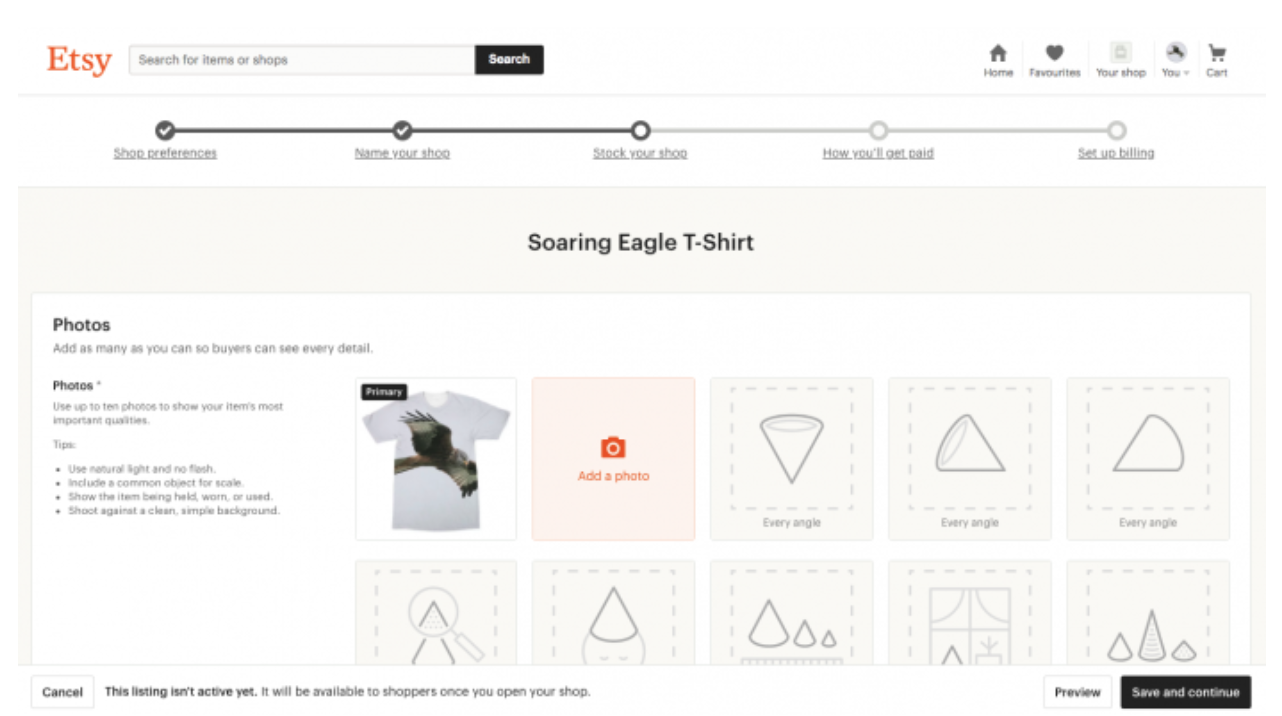Open the Stock your shop step
Viewport: 1282px width, 716px height.
pyautogui.click(x=640, y=153)
